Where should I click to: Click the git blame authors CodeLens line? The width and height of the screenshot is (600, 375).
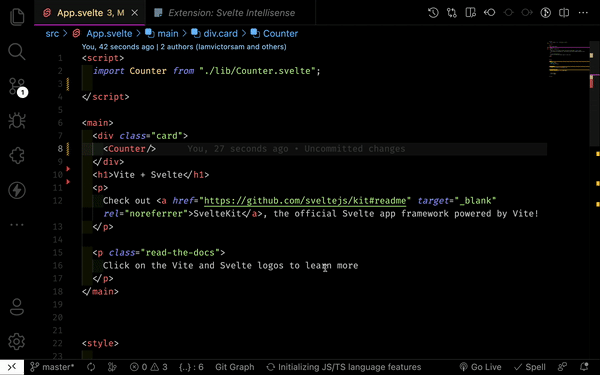184,47
